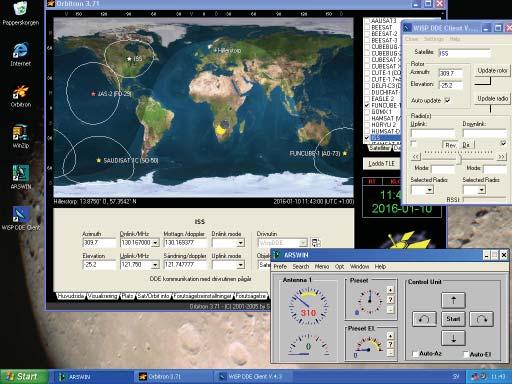Click ARSWIN rotate down arrow button
Screen dimensions: 512x384
tap(453, 338)
